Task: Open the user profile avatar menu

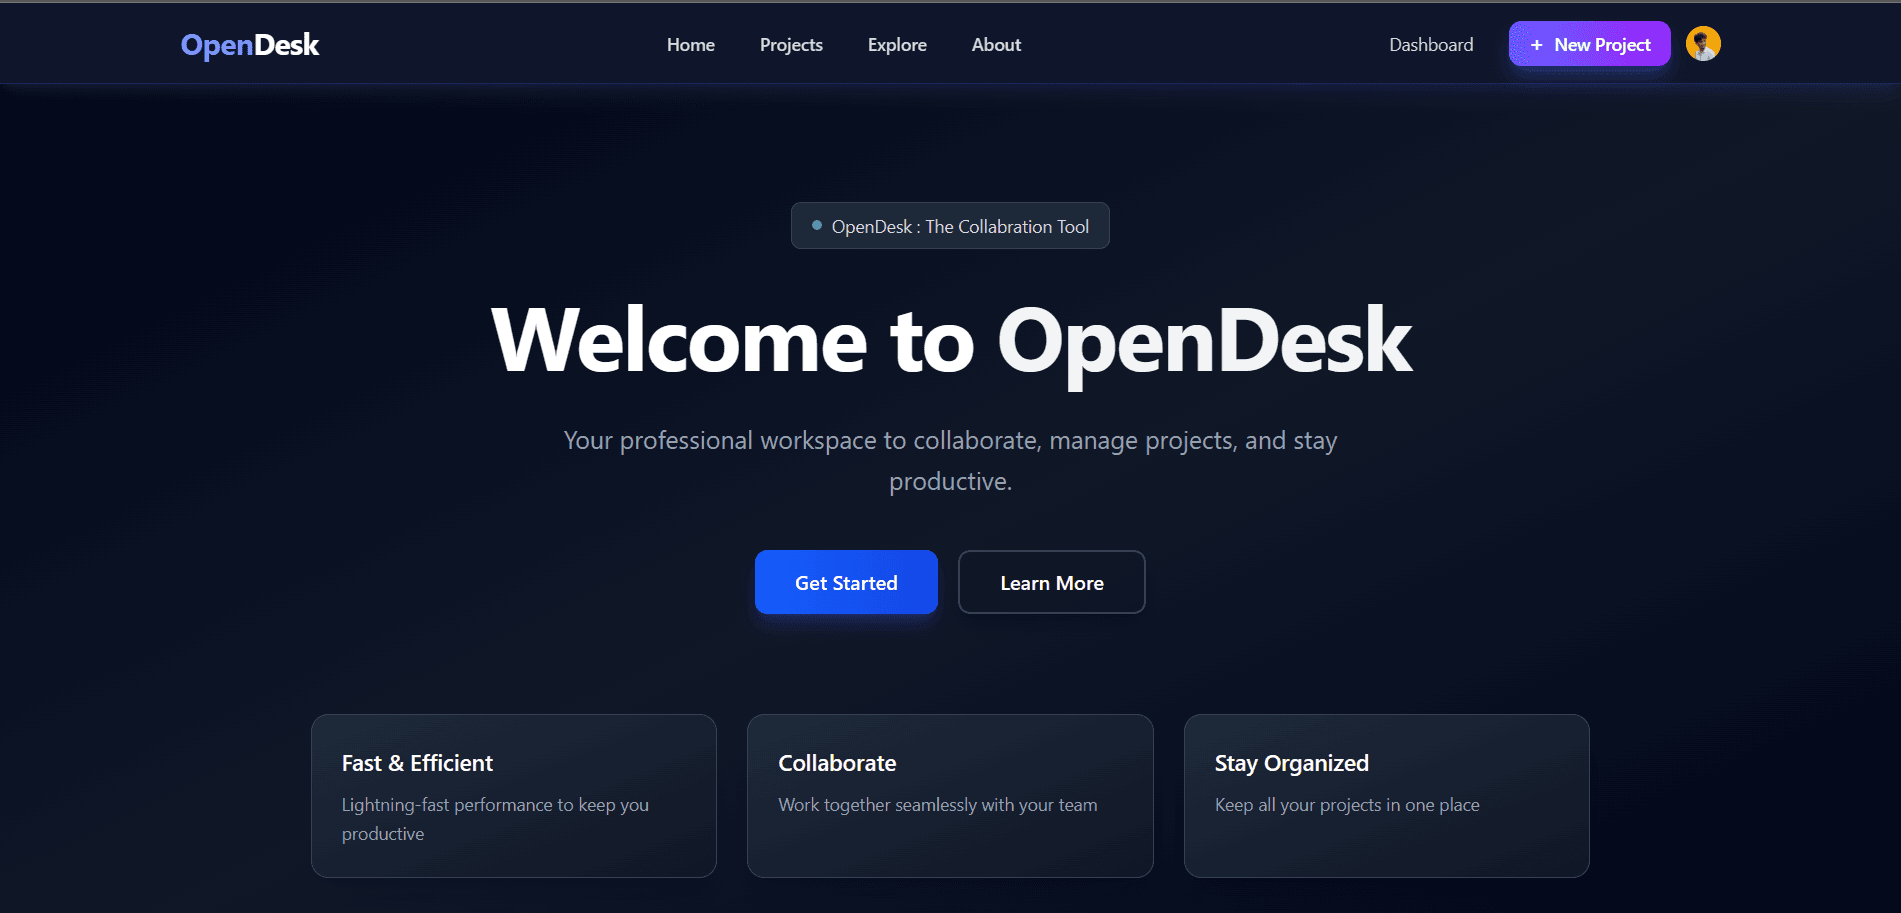Action: (1702, 43)
